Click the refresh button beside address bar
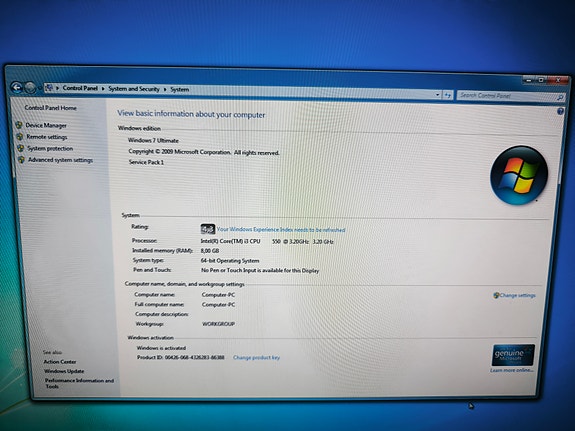 (x=448, y=95)
